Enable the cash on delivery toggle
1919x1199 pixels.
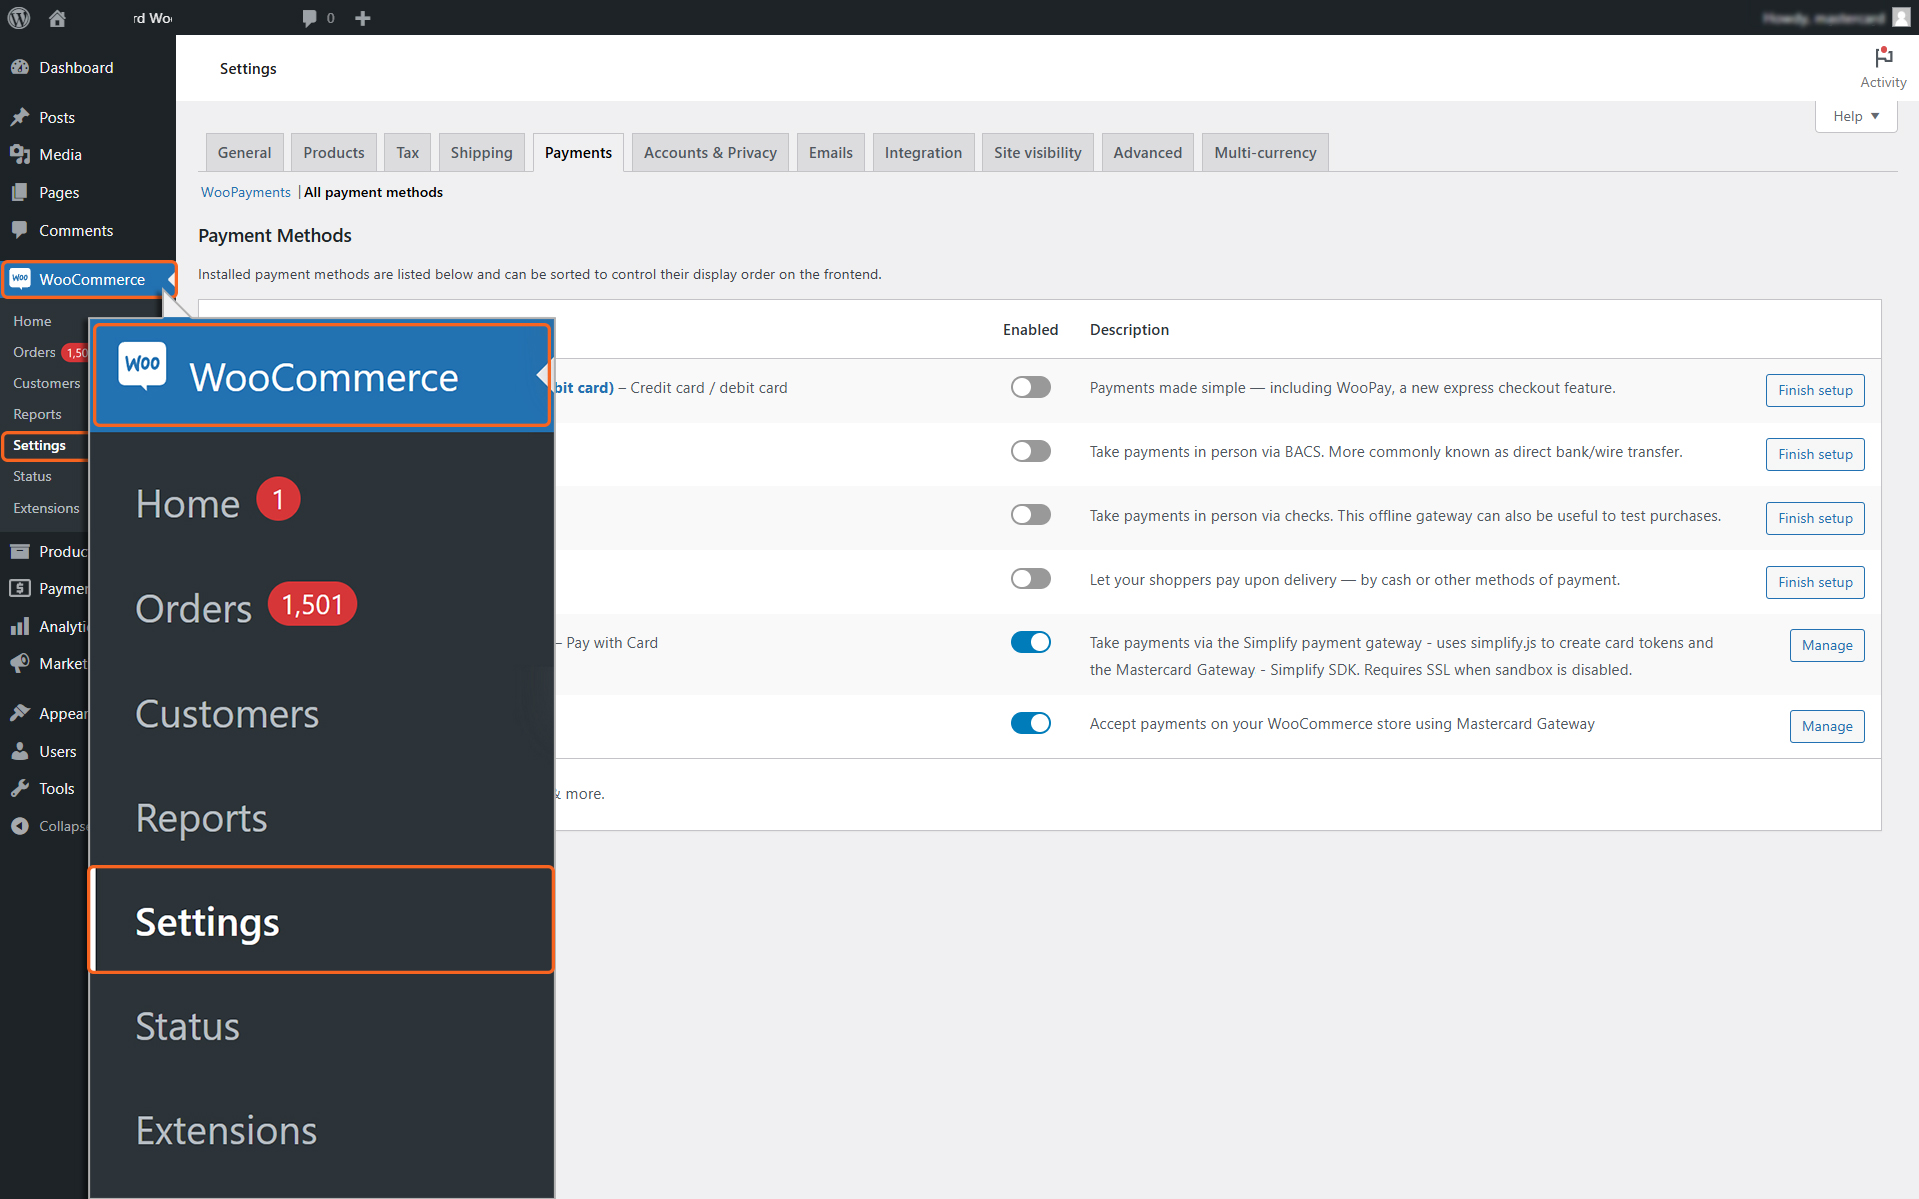[1030, 579]
